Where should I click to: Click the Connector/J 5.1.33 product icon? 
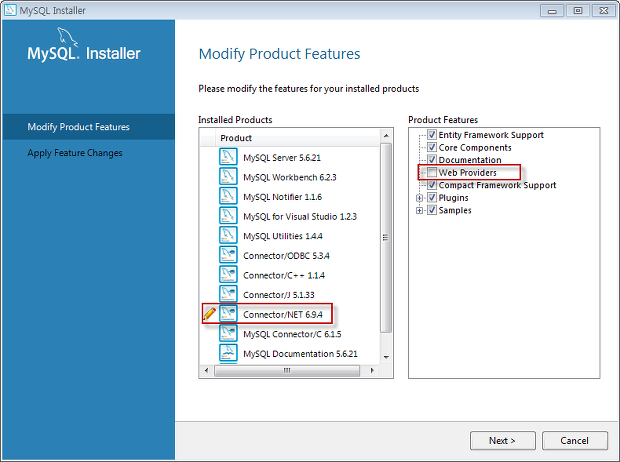coord(228,294)
